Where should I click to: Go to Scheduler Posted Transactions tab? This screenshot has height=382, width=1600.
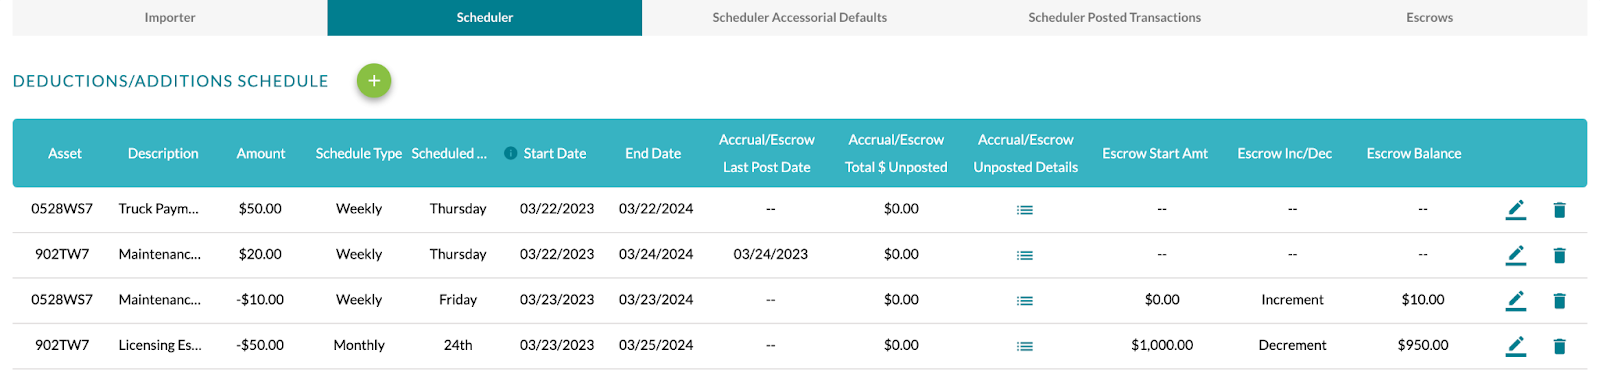1114,17
